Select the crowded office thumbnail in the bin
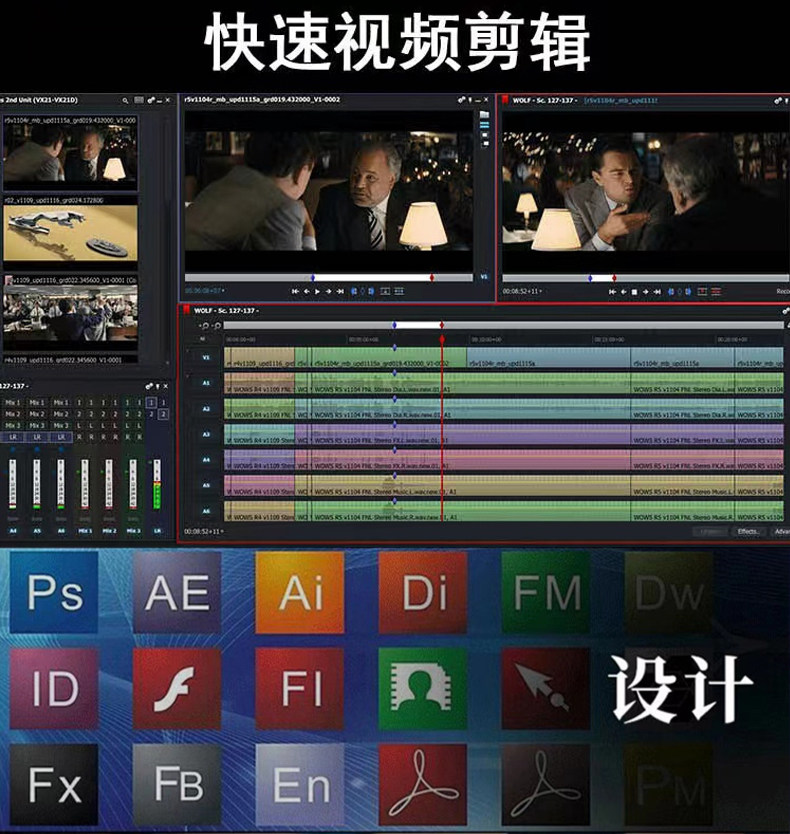The image size is (790, 834). coord(70,313)
